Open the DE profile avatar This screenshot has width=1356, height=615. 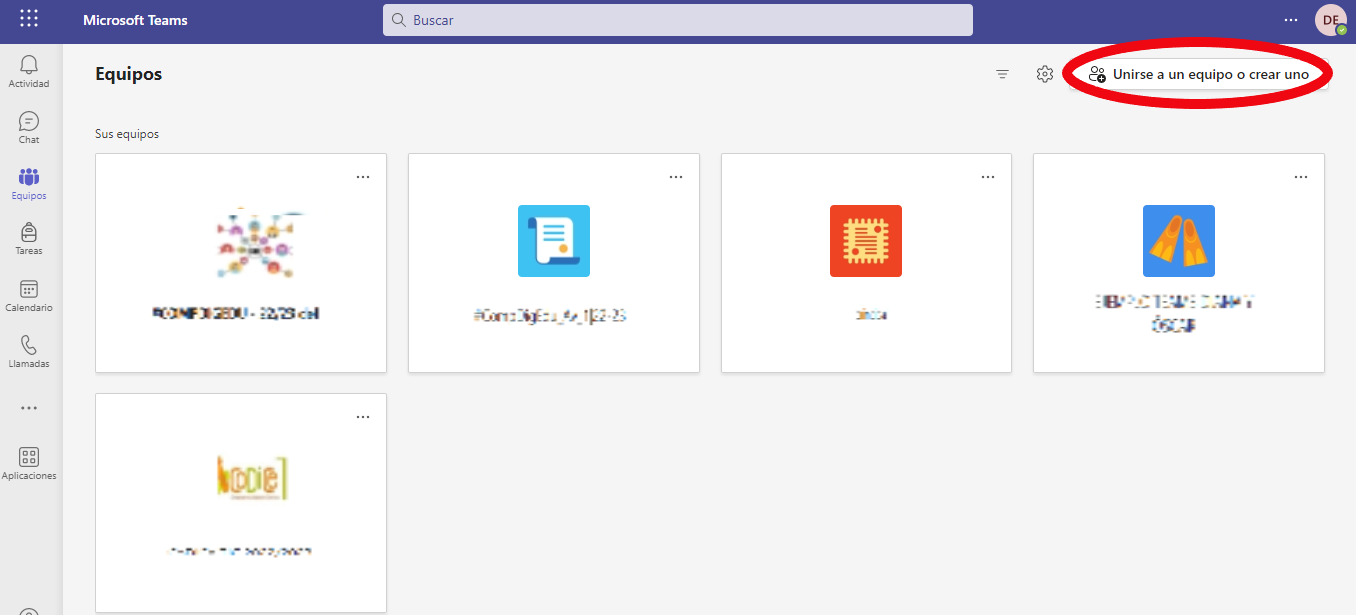pyautogui.click(x=1330, y=20)
